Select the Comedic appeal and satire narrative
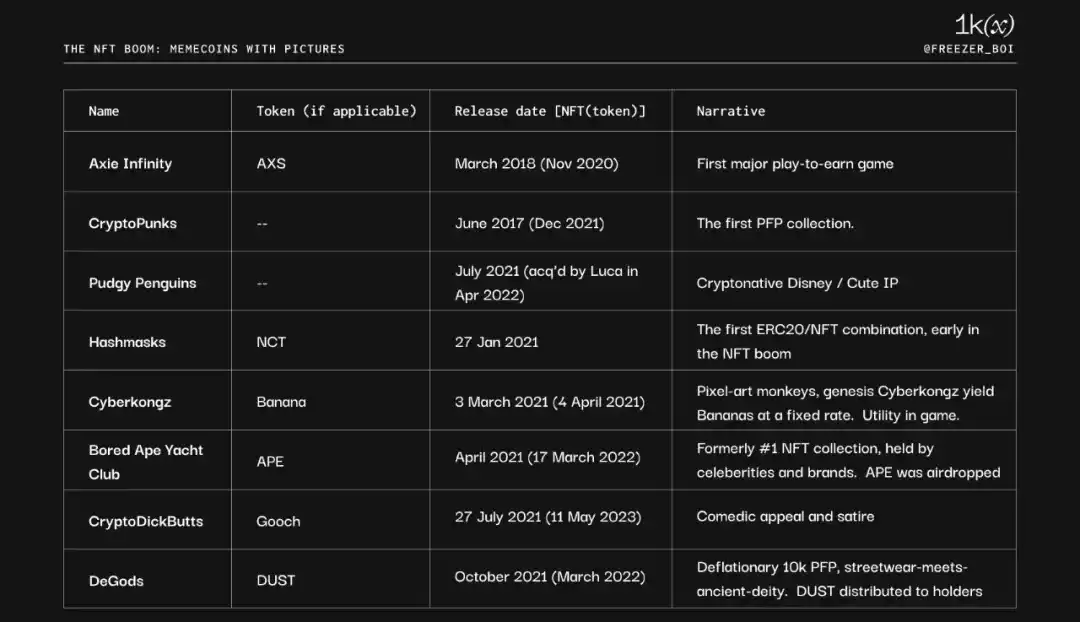Screen dimensions: 1080x622 click(785, 517)
